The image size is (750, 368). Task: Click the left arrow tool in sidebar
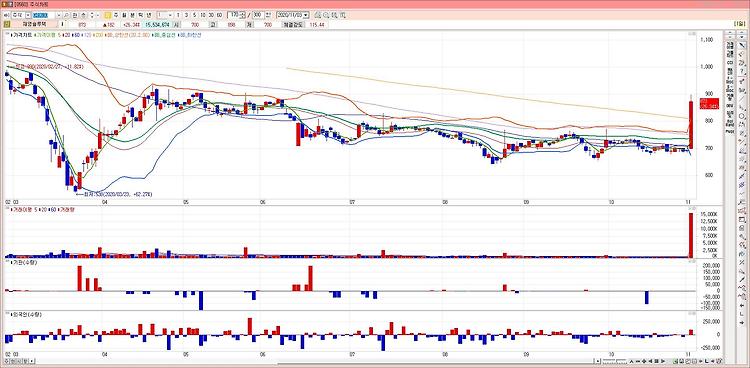[x=742, y=305]
